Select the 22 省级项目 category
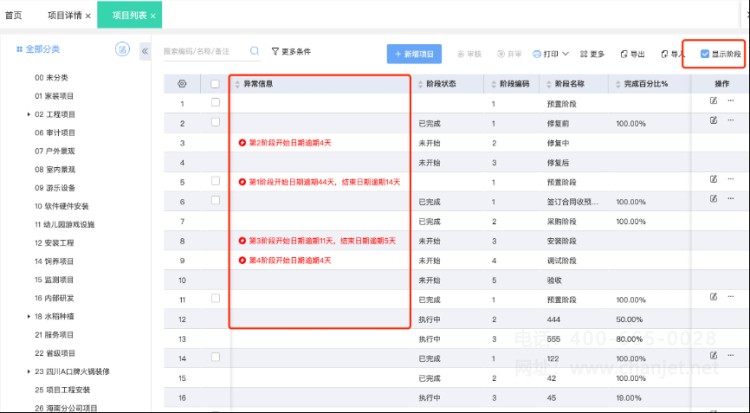Image resolution: width=750 pixels, height=413 pixels. pos(55,353)
